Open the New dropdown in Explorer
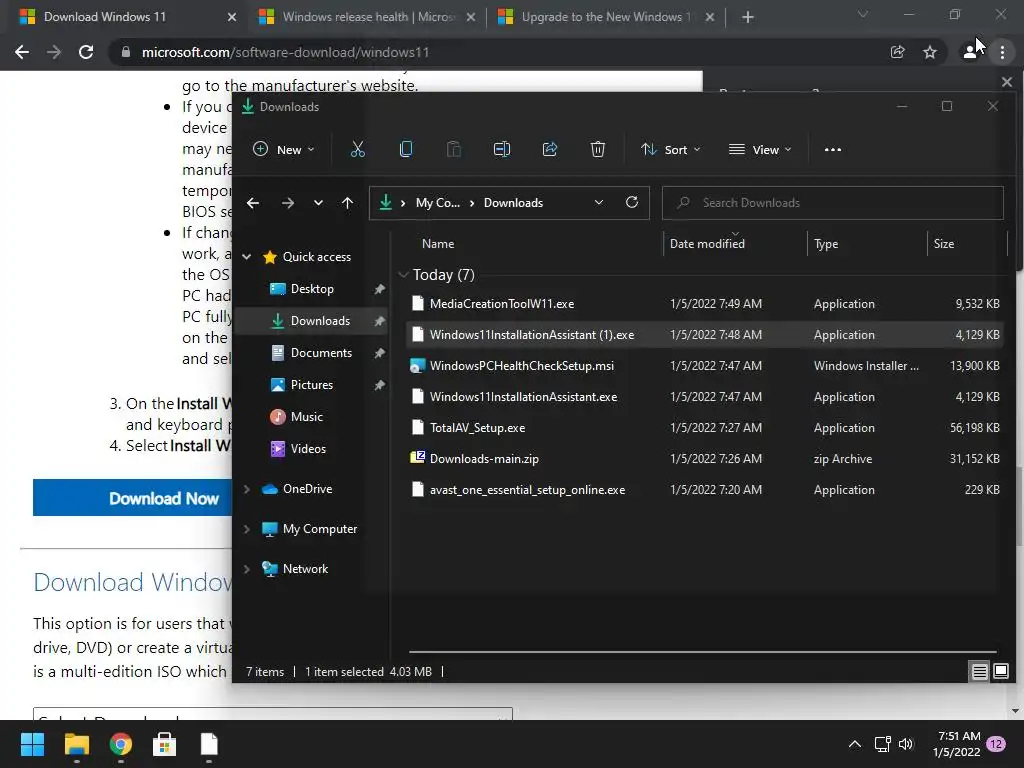The image size is (1024, 768). pos(283,150)
